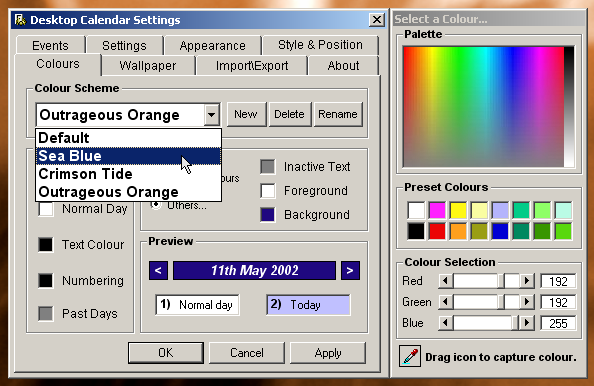Open the Appearance tab

(x=213, y=45)
